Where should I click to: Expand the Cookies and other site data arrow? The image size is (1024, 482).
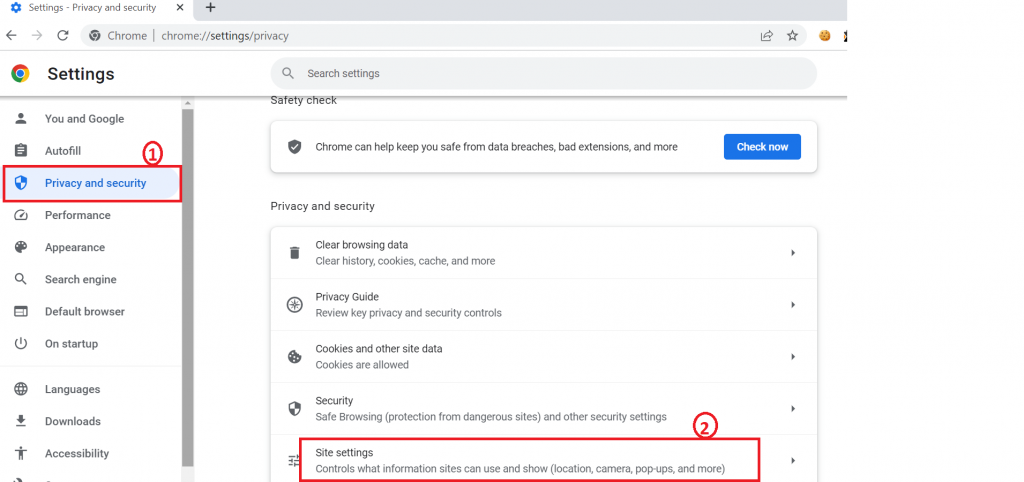point(792,357)
